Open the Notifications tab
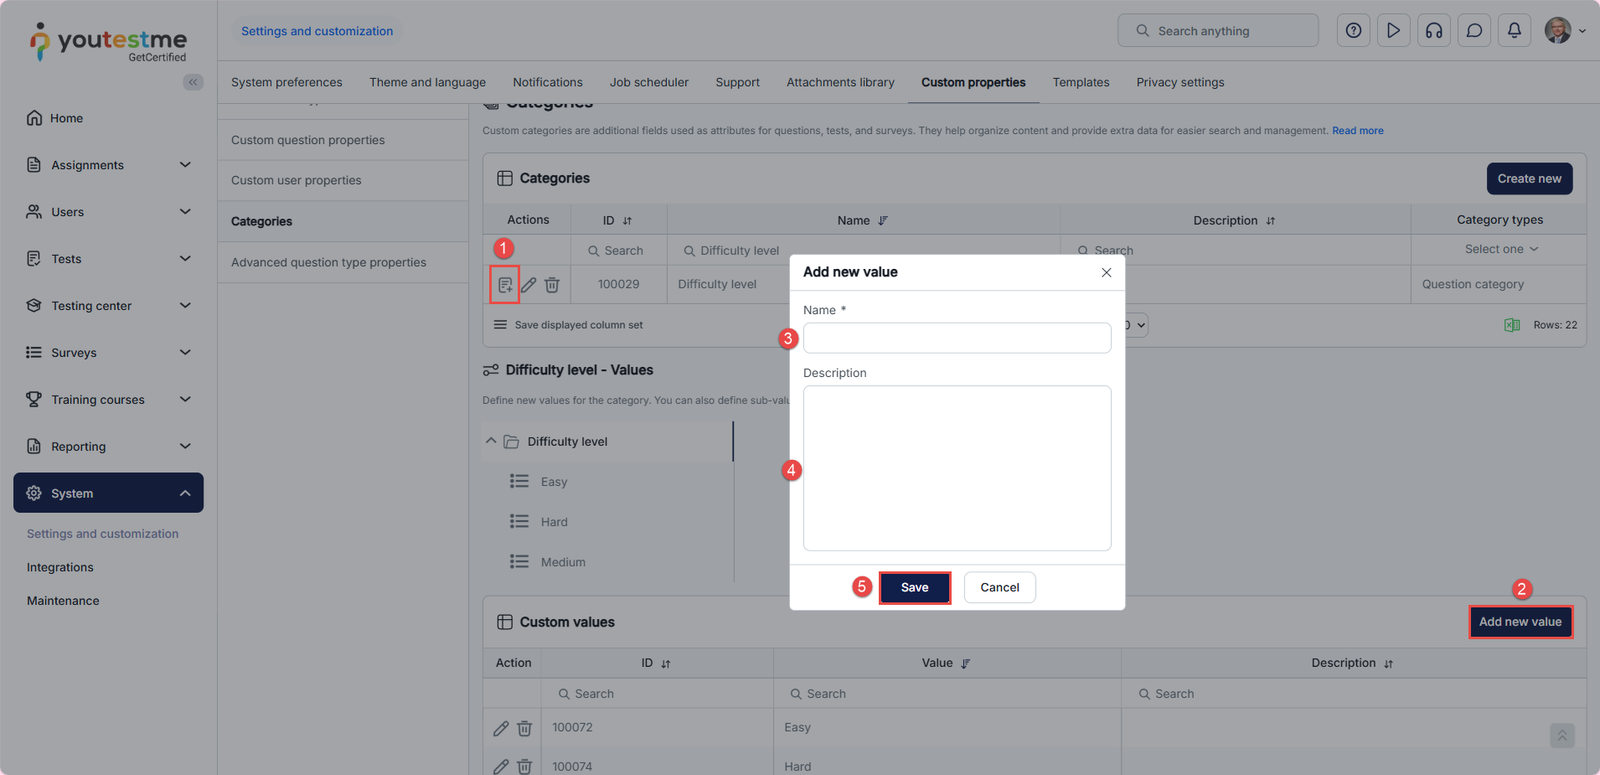The height and width of the screenshot is (775, 1600). 548,83
